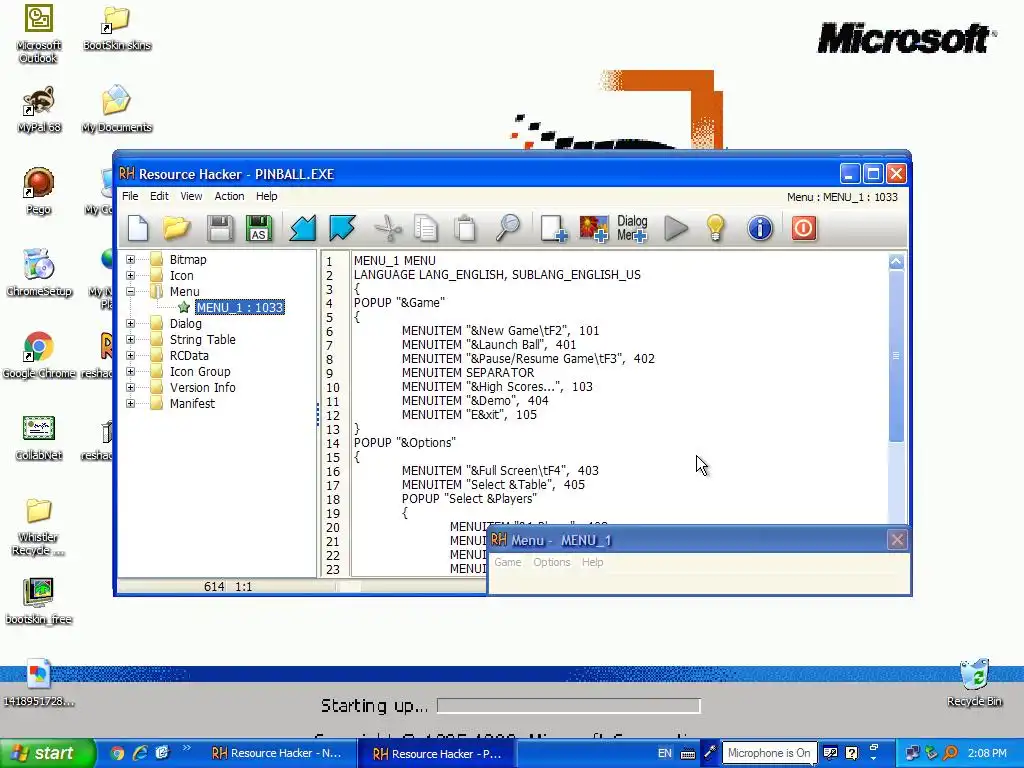Screen dimensions: 1024x768
Task: Click the MyPal 68 desktop icon
Action: pyautogui.click(x=39, y=110)
